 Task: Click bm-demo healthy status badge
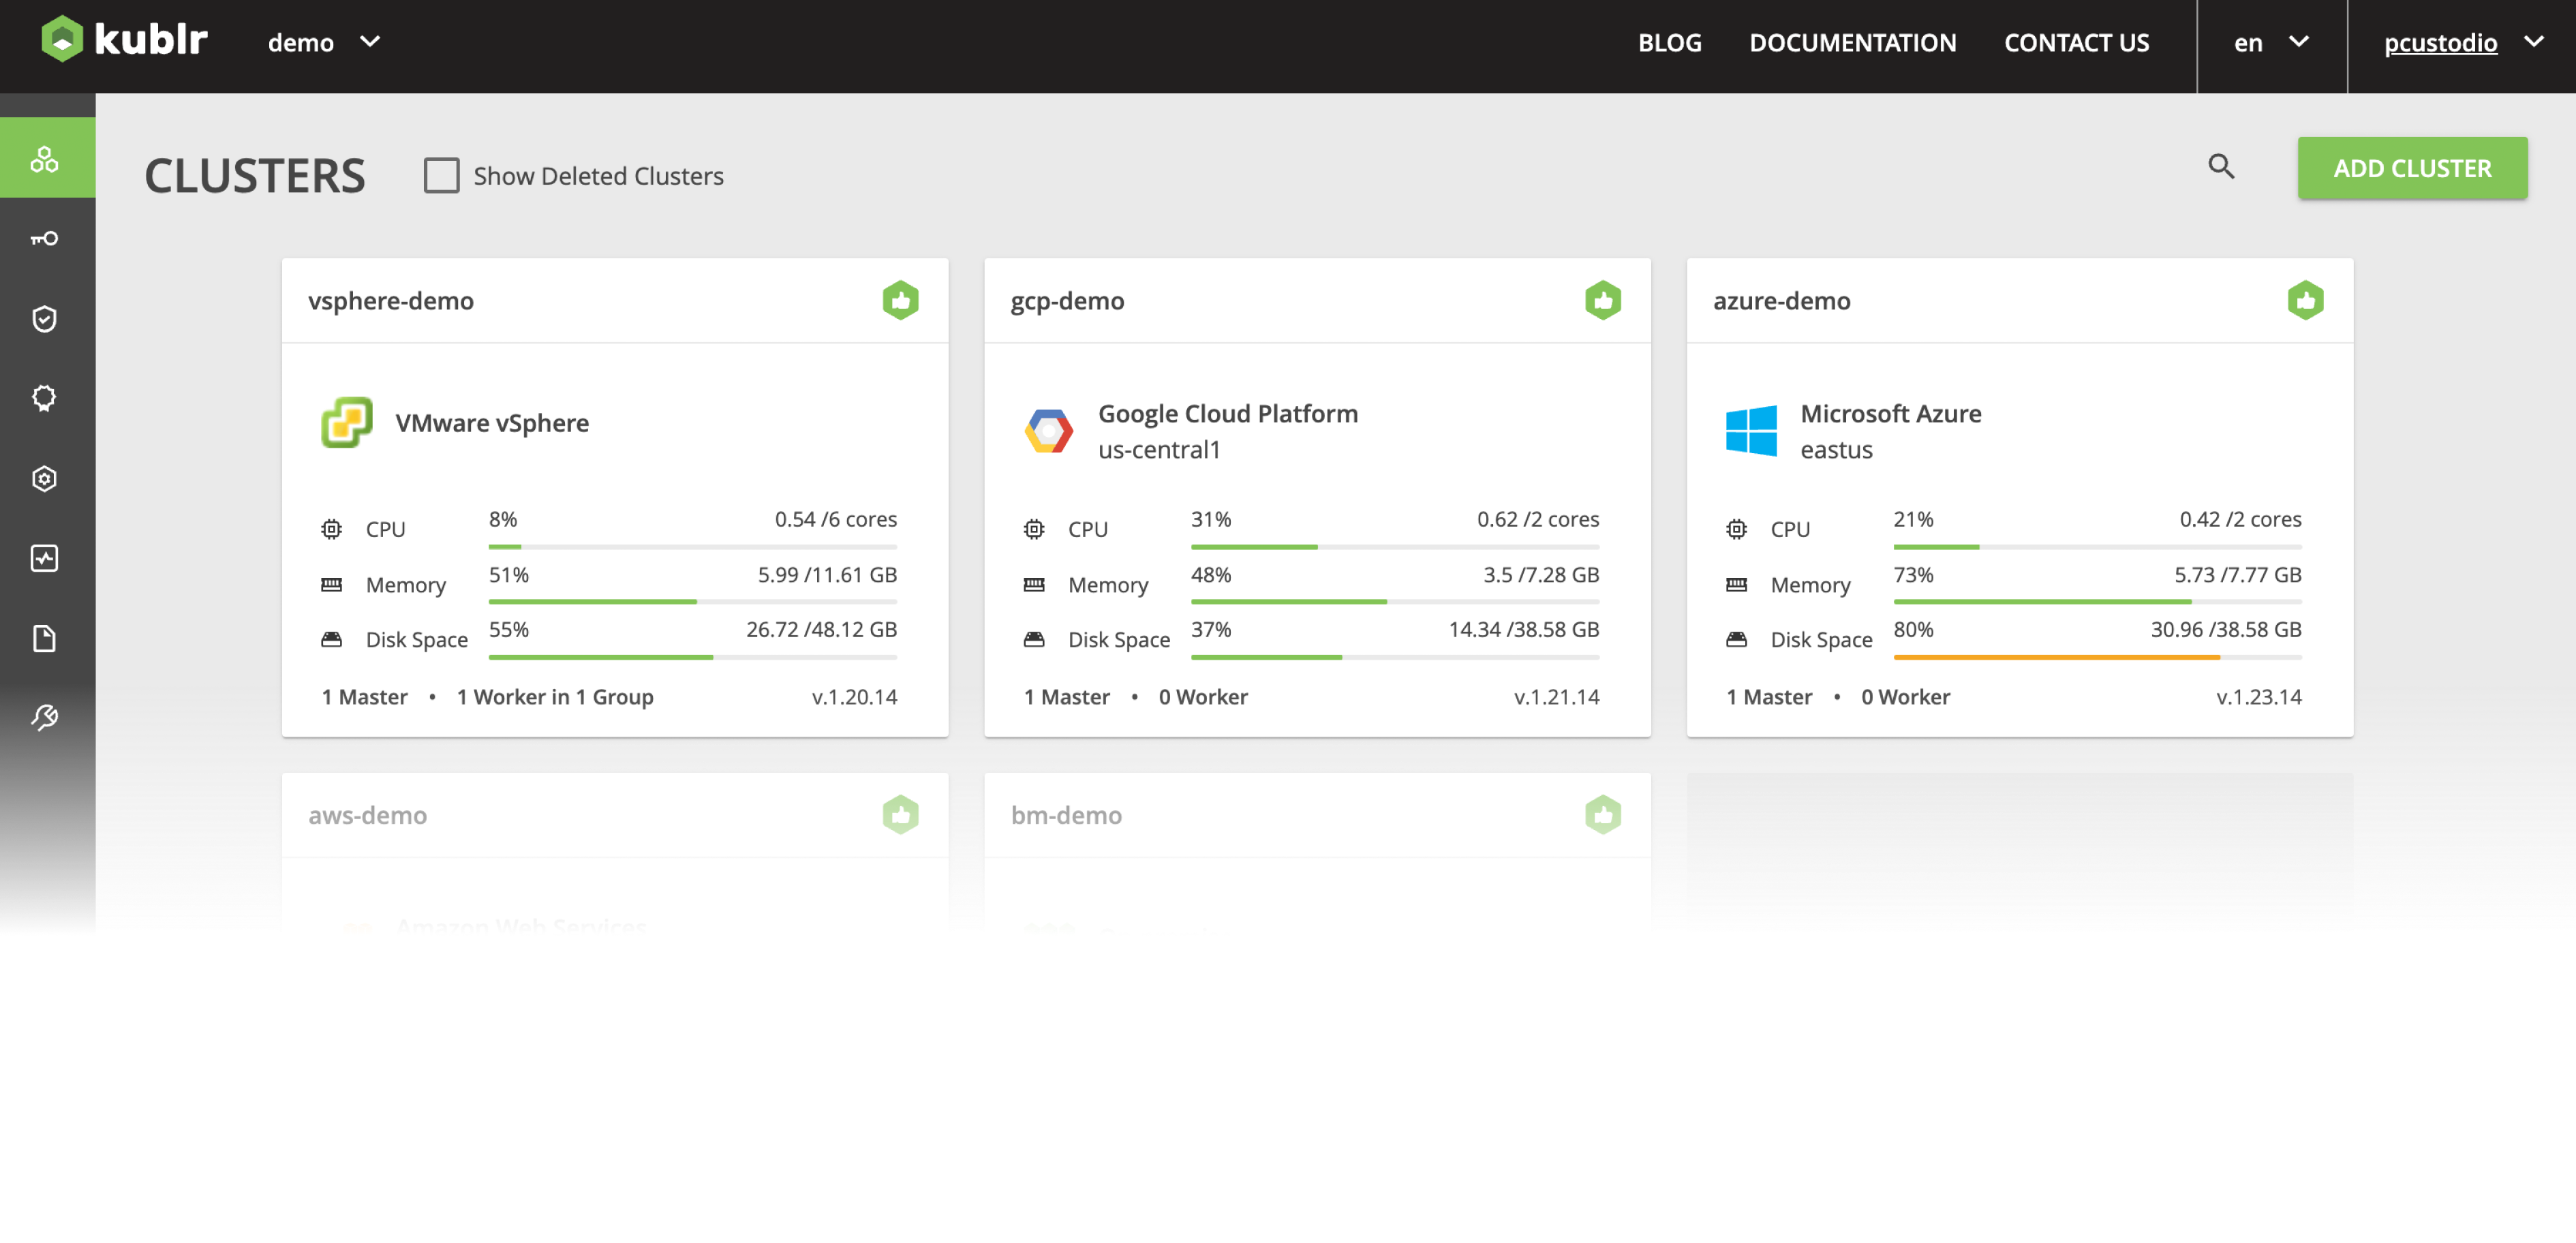[x=1602, y=815]
